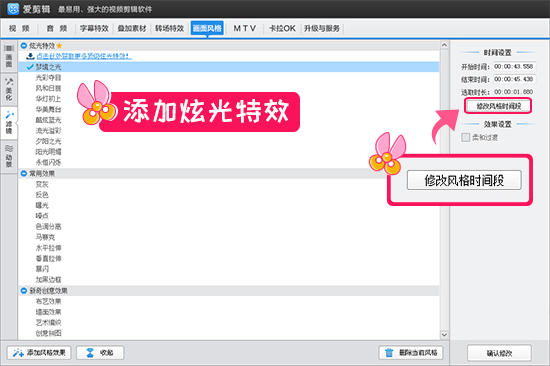Select the 噪点 effect
550x366 pixels.
tap(42, 216)
